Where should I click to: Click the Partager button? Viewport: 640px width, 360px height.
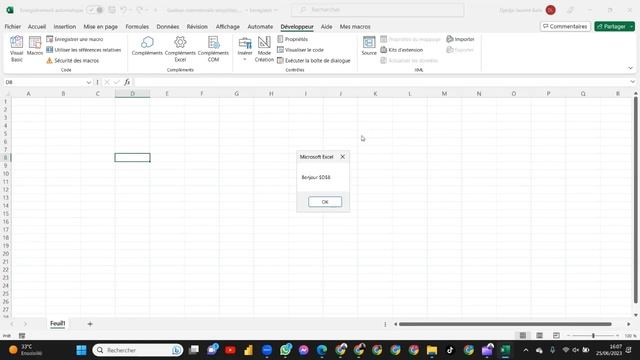click(611, 27)
